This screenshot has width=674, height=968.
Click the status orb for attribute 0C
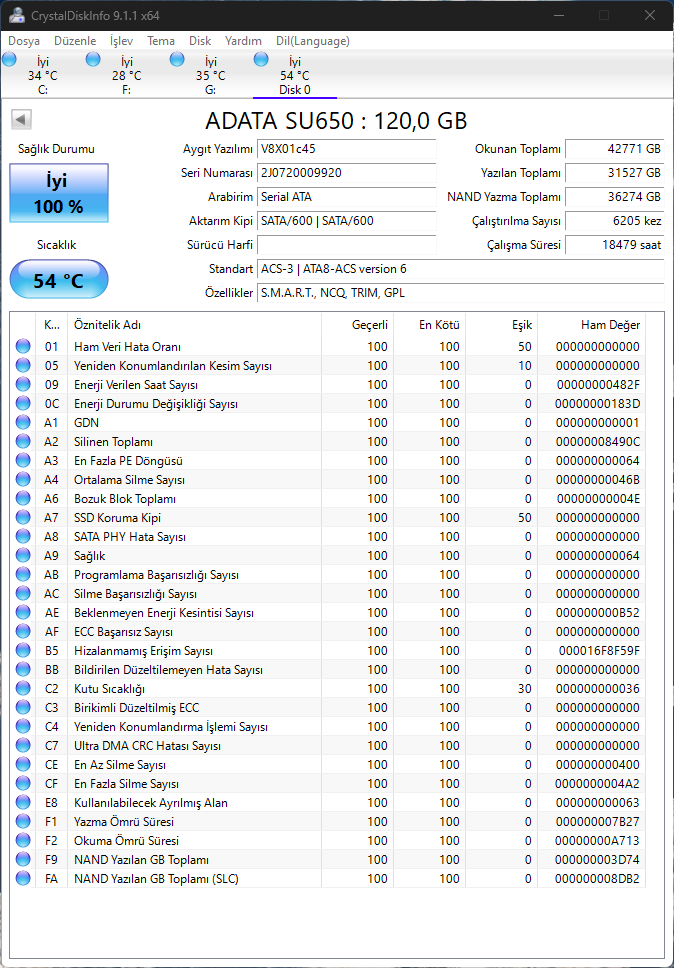coord(23,404)
